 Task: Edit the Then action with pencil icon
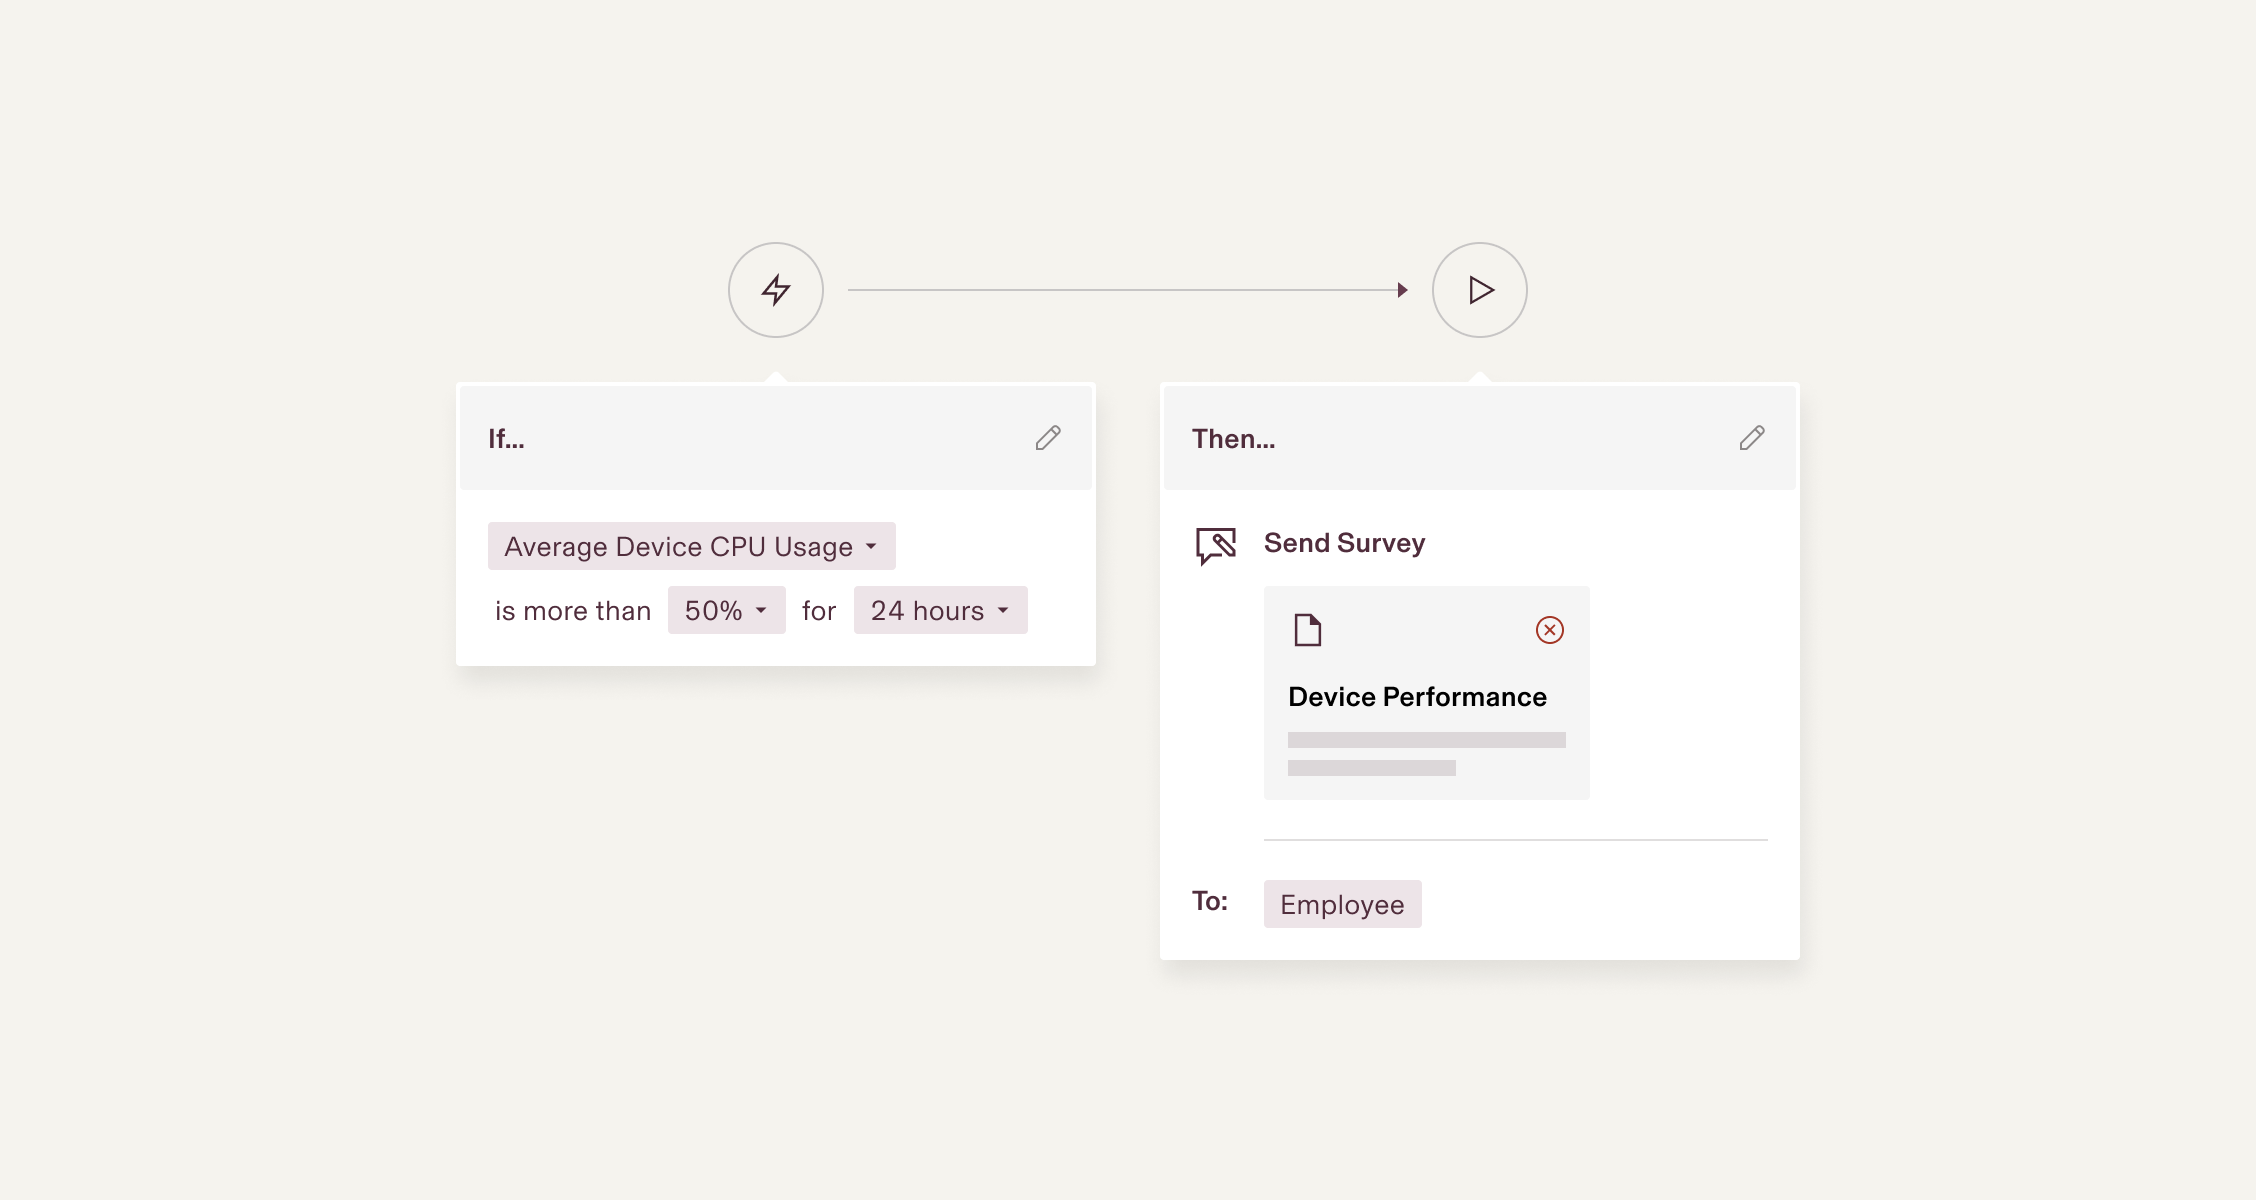point(1752,438)
